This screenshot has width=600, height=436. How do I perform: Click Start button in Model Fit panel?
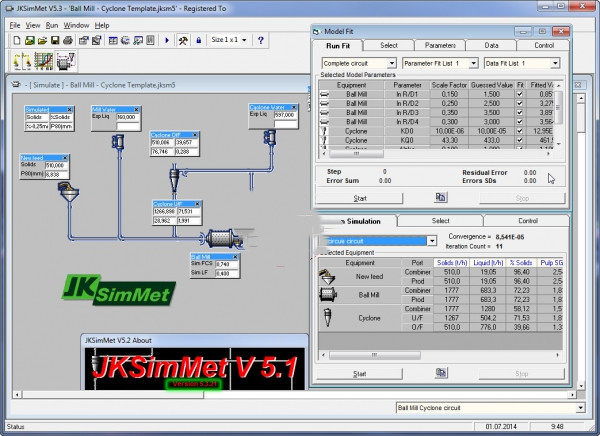(x=360, y=198)
